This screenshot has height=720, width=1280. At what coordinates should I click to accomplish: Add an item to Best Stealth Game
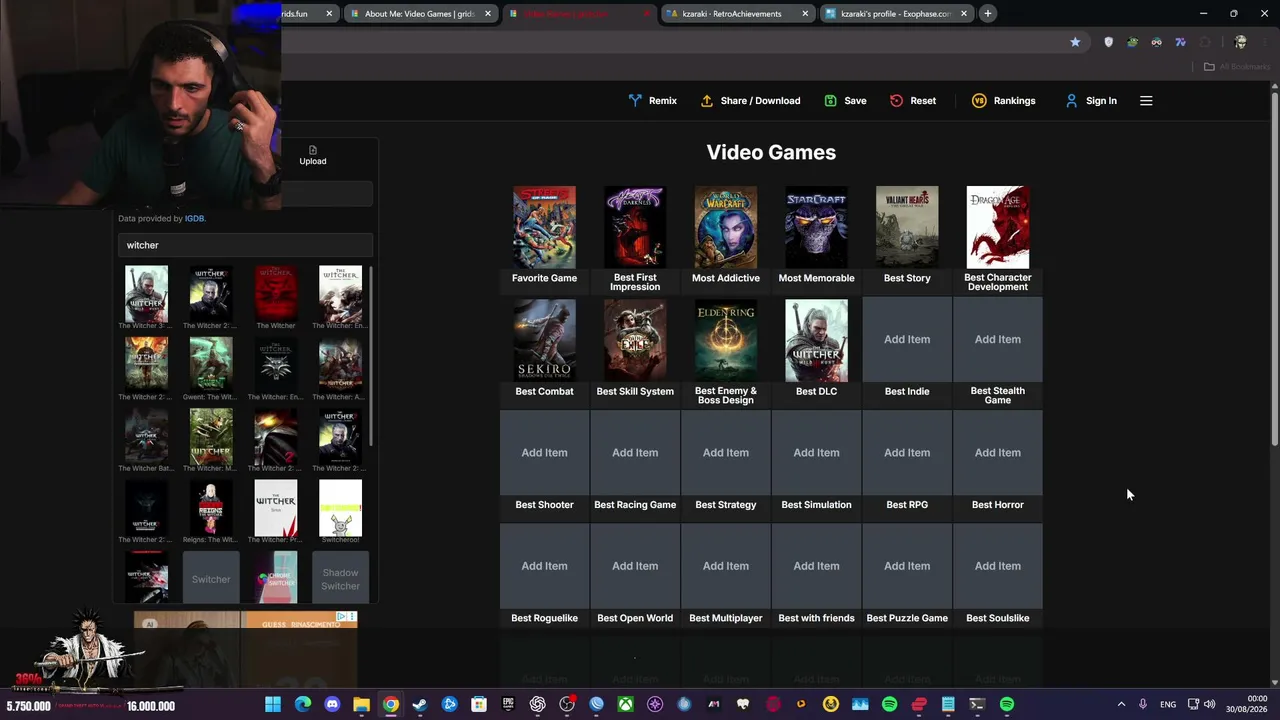pyautogui.click(x=998, y=340)
